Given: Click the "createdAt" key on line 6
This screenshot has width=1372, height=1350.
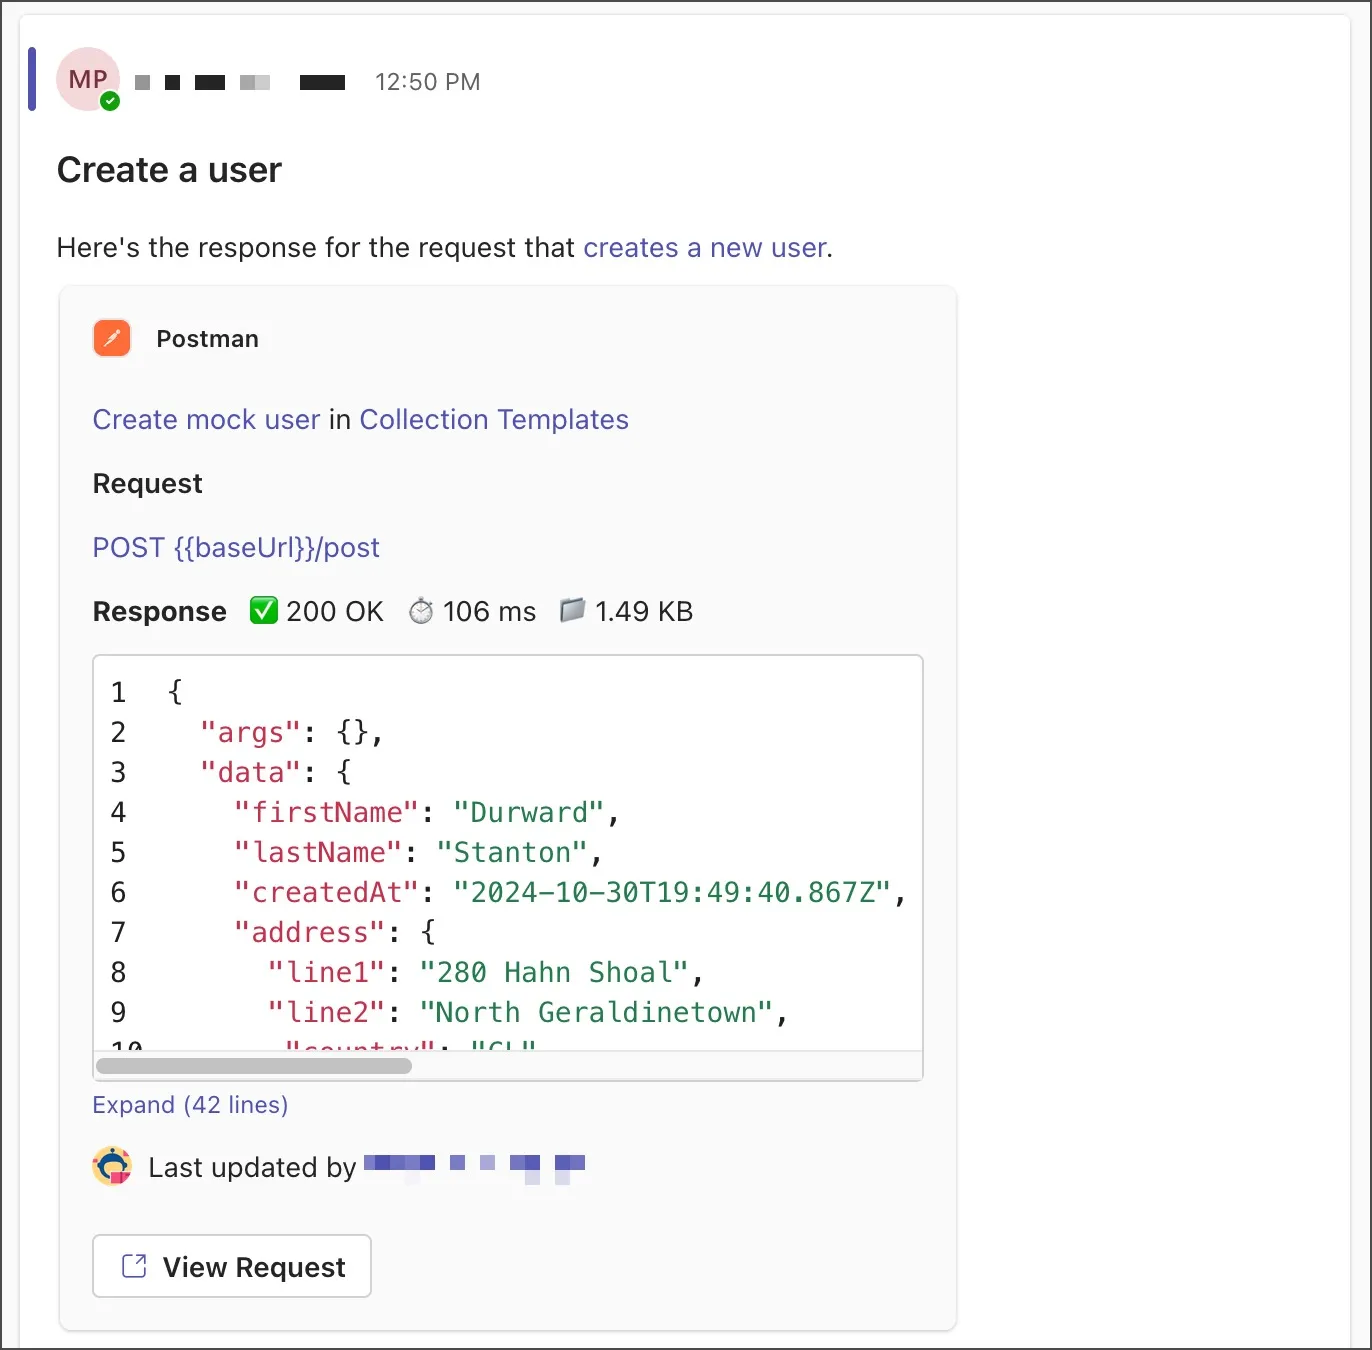Looking at the screenshot, I should [x=326, y=892].
